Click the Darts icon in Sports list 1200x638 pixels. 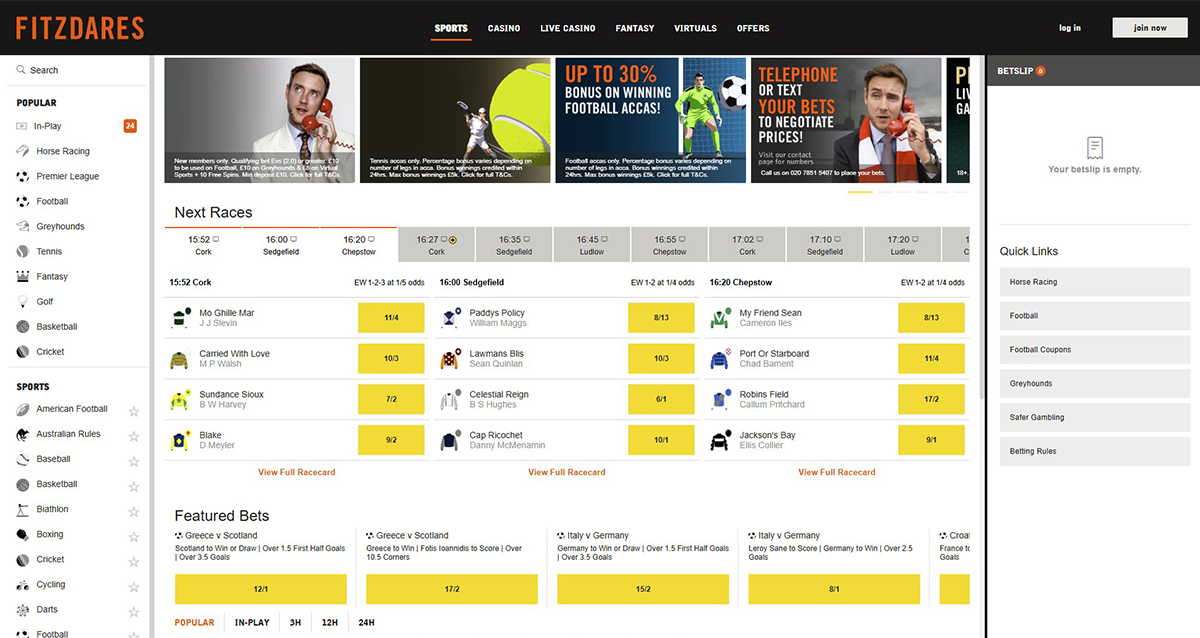(x=23, y=609)
